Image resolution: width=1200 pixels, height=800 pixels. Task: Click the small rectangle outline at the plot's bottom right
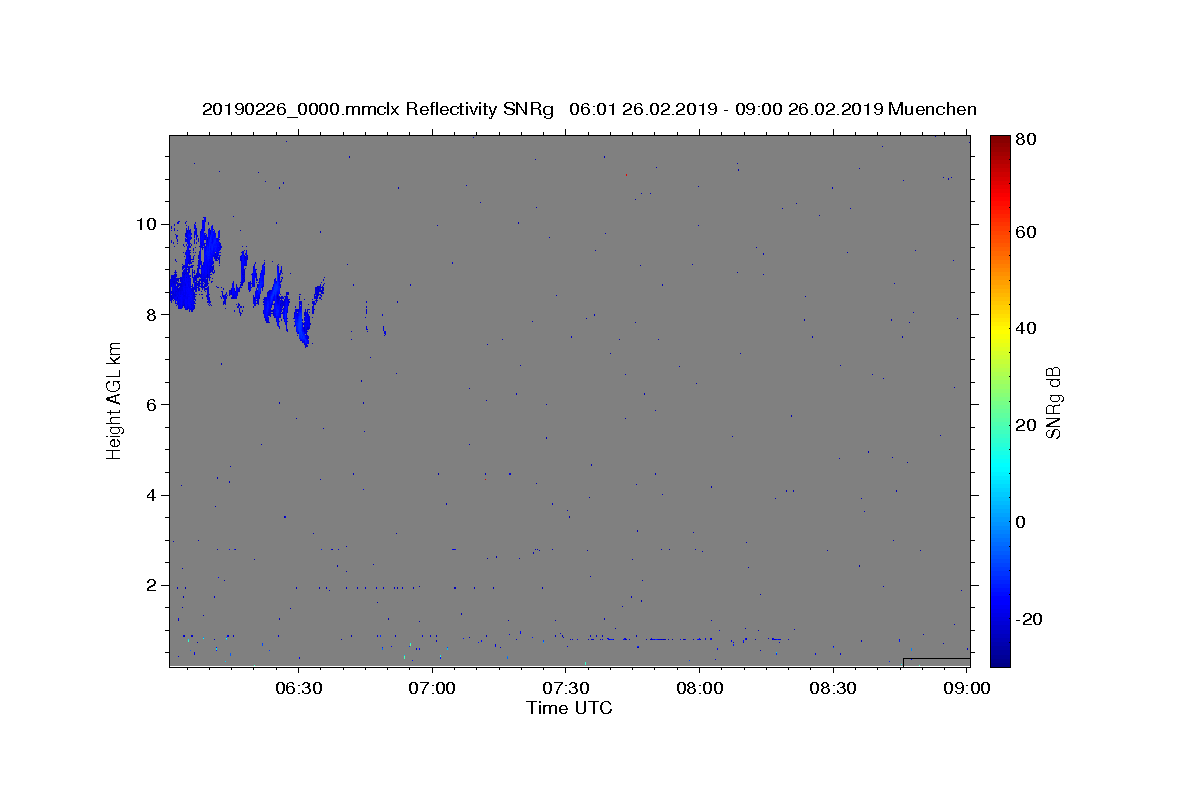[x=936, y=662]
